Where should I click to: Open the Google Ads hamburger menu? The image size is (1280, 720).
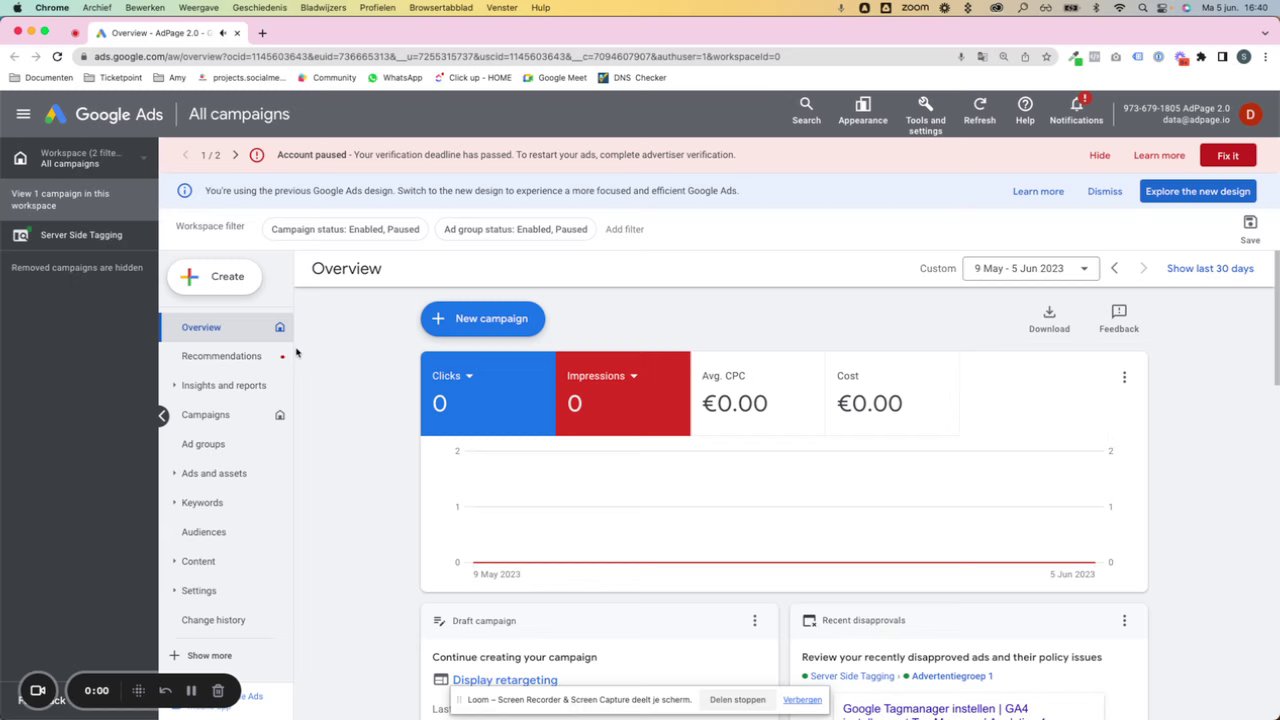click(x=23, y=114)
